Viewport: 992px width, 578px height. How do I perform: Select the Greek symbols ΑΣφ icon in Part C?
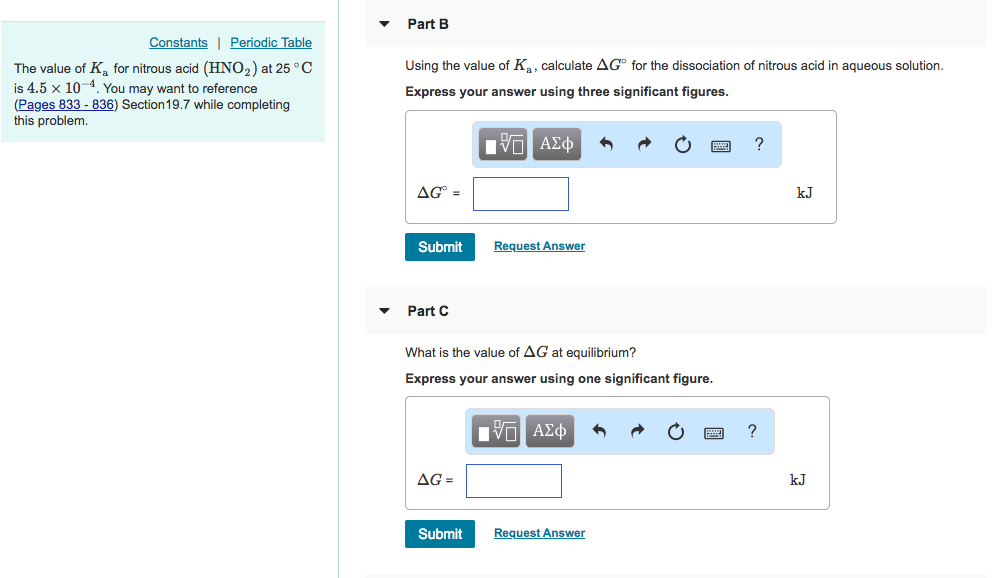(549, 430)
